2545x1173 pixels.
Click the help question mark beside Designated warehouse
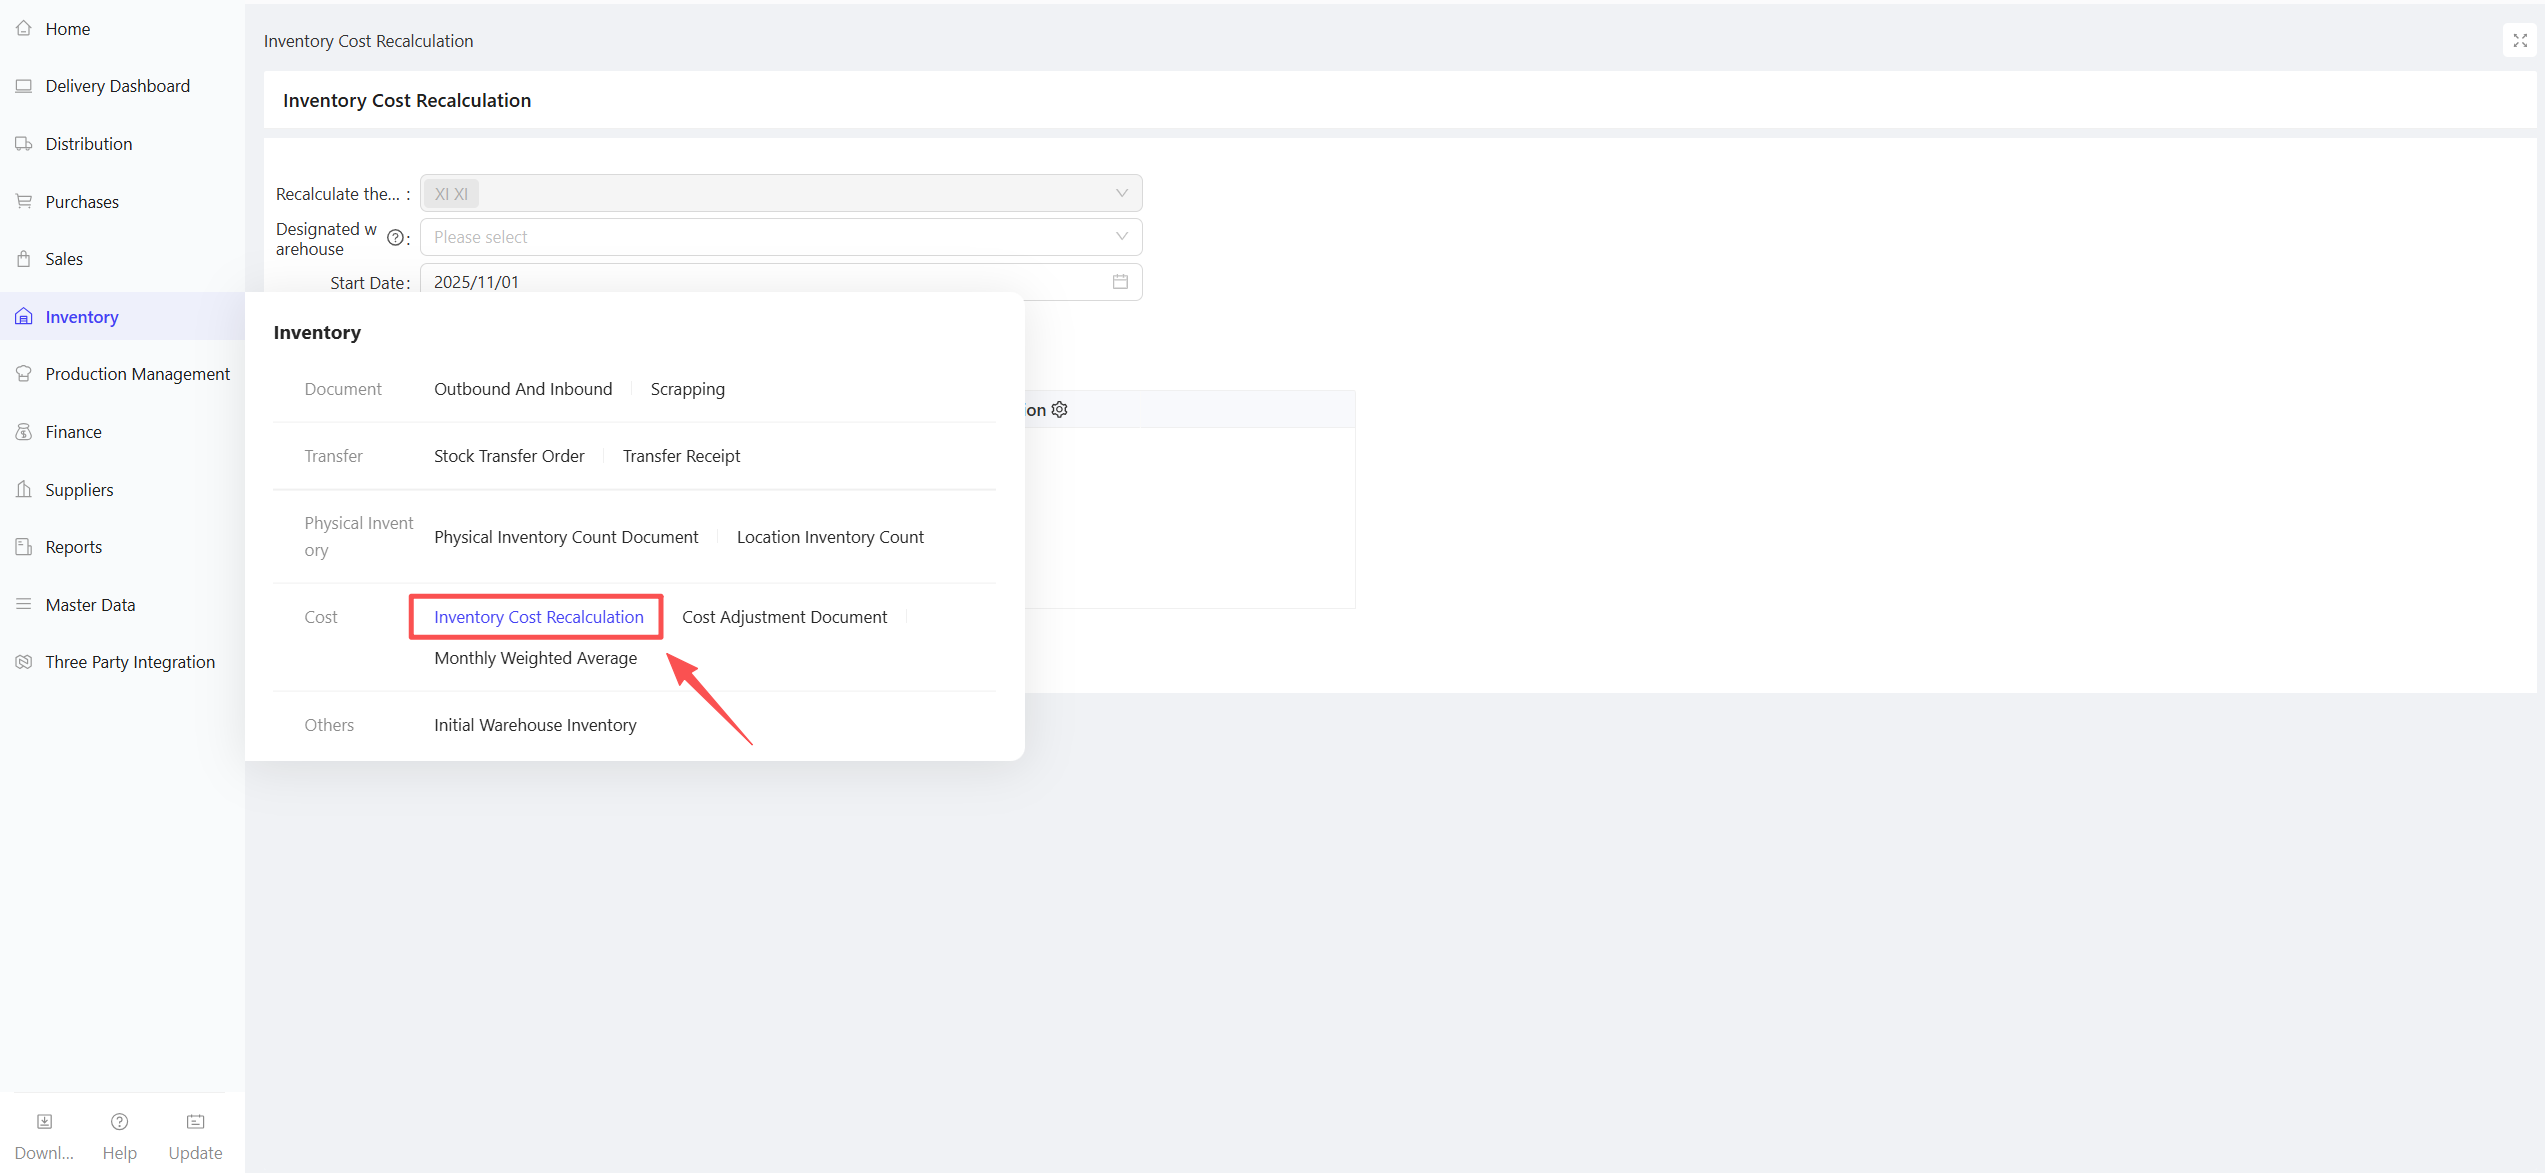point(395,238)
